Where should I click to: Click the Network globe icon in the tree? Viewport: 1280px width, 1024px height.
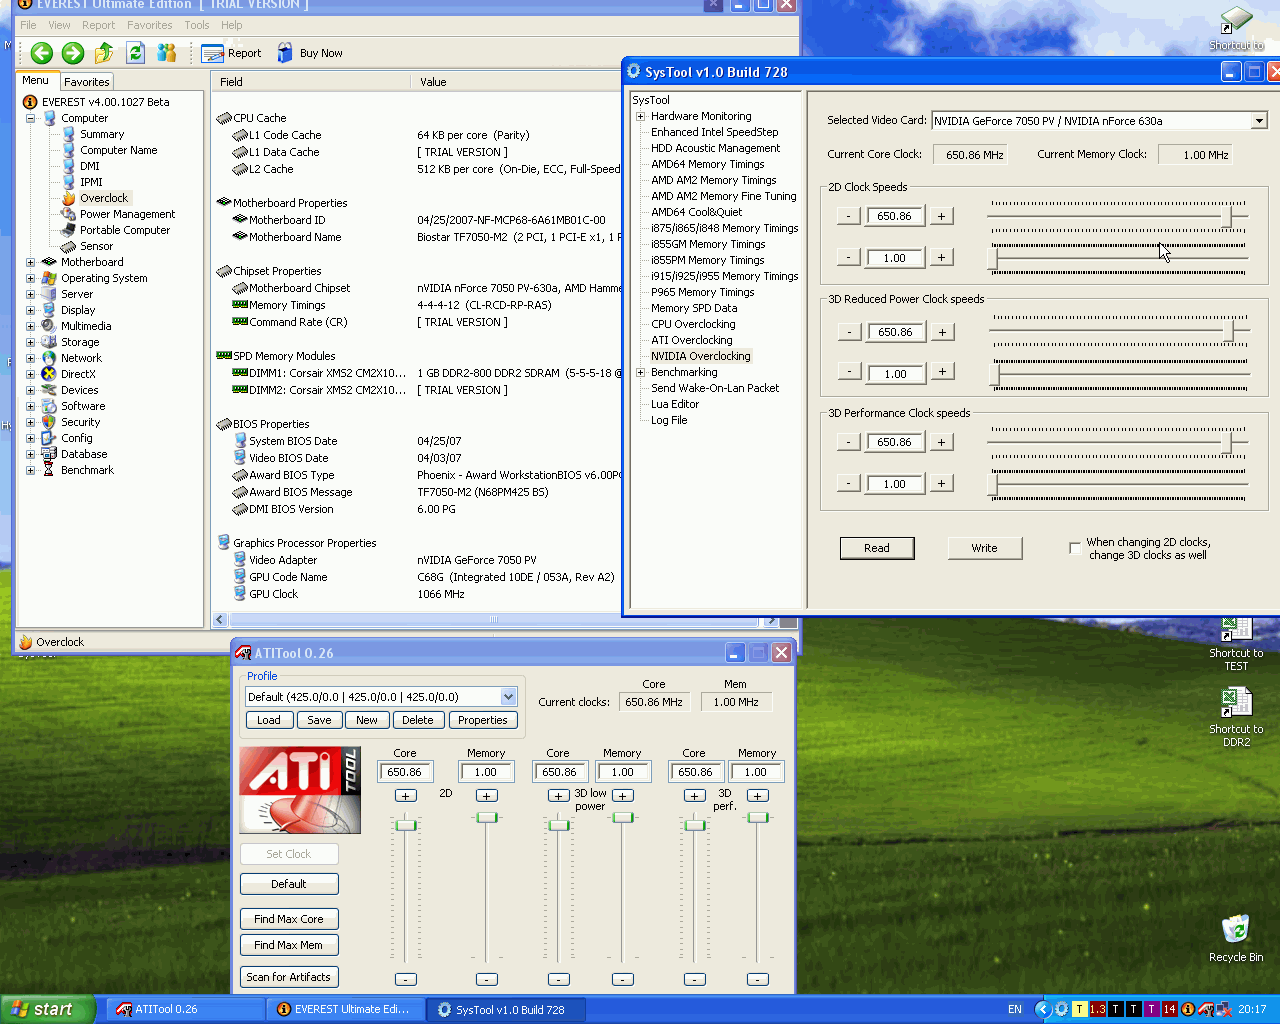point(48,358)
